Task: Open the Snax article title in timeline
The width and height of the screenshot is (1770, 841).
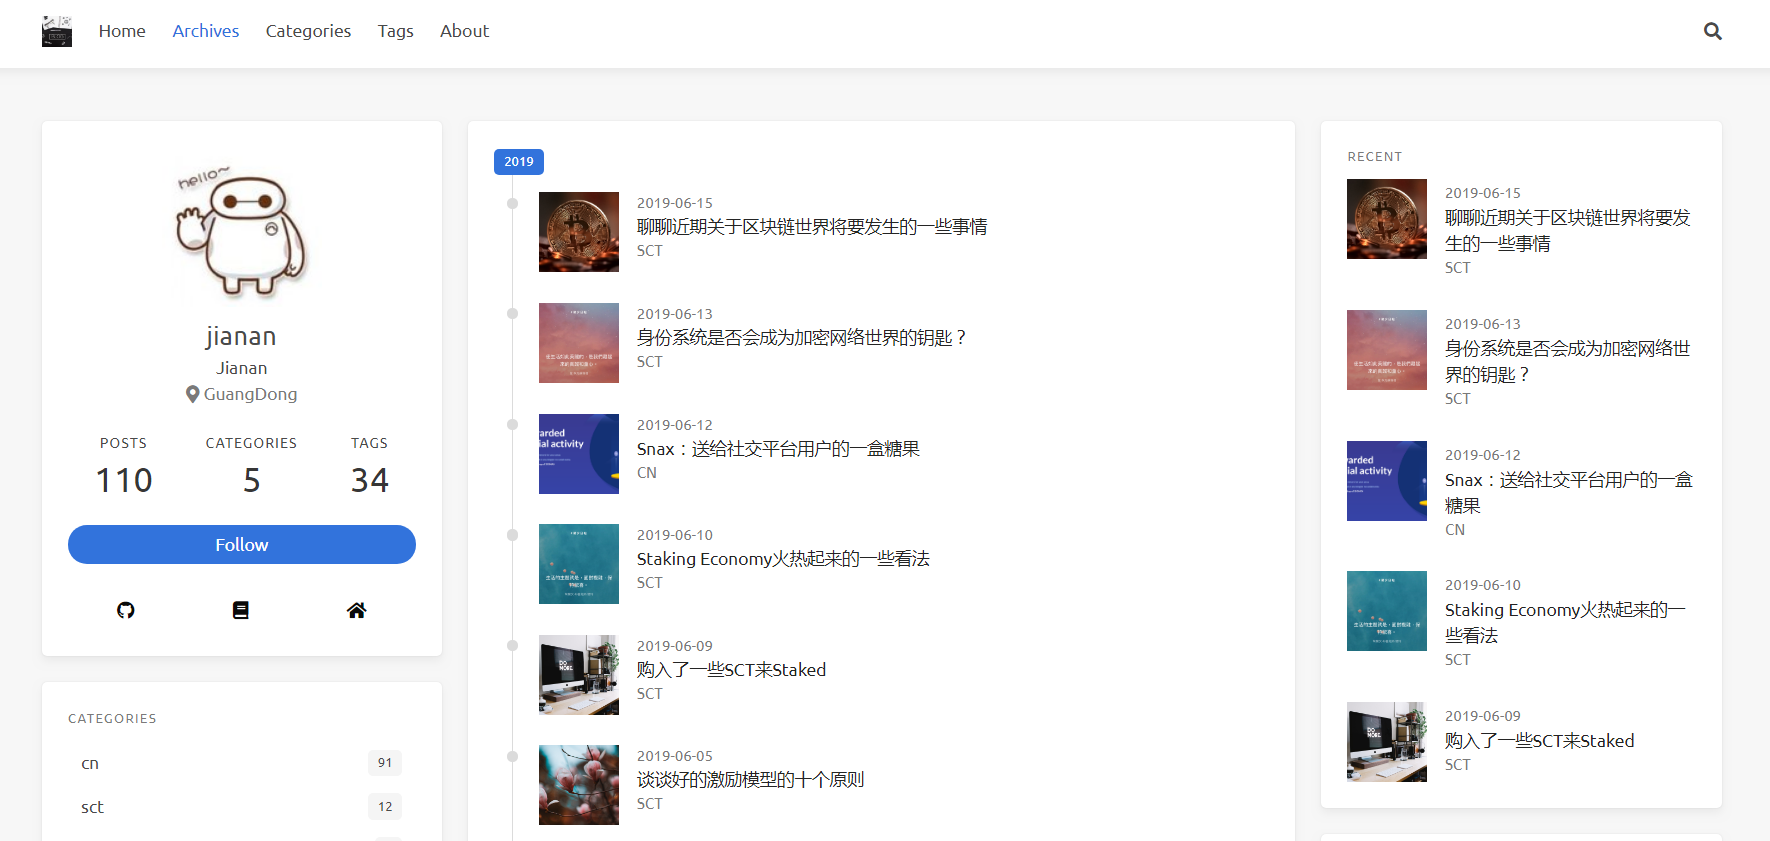Action: coord(778,449)
